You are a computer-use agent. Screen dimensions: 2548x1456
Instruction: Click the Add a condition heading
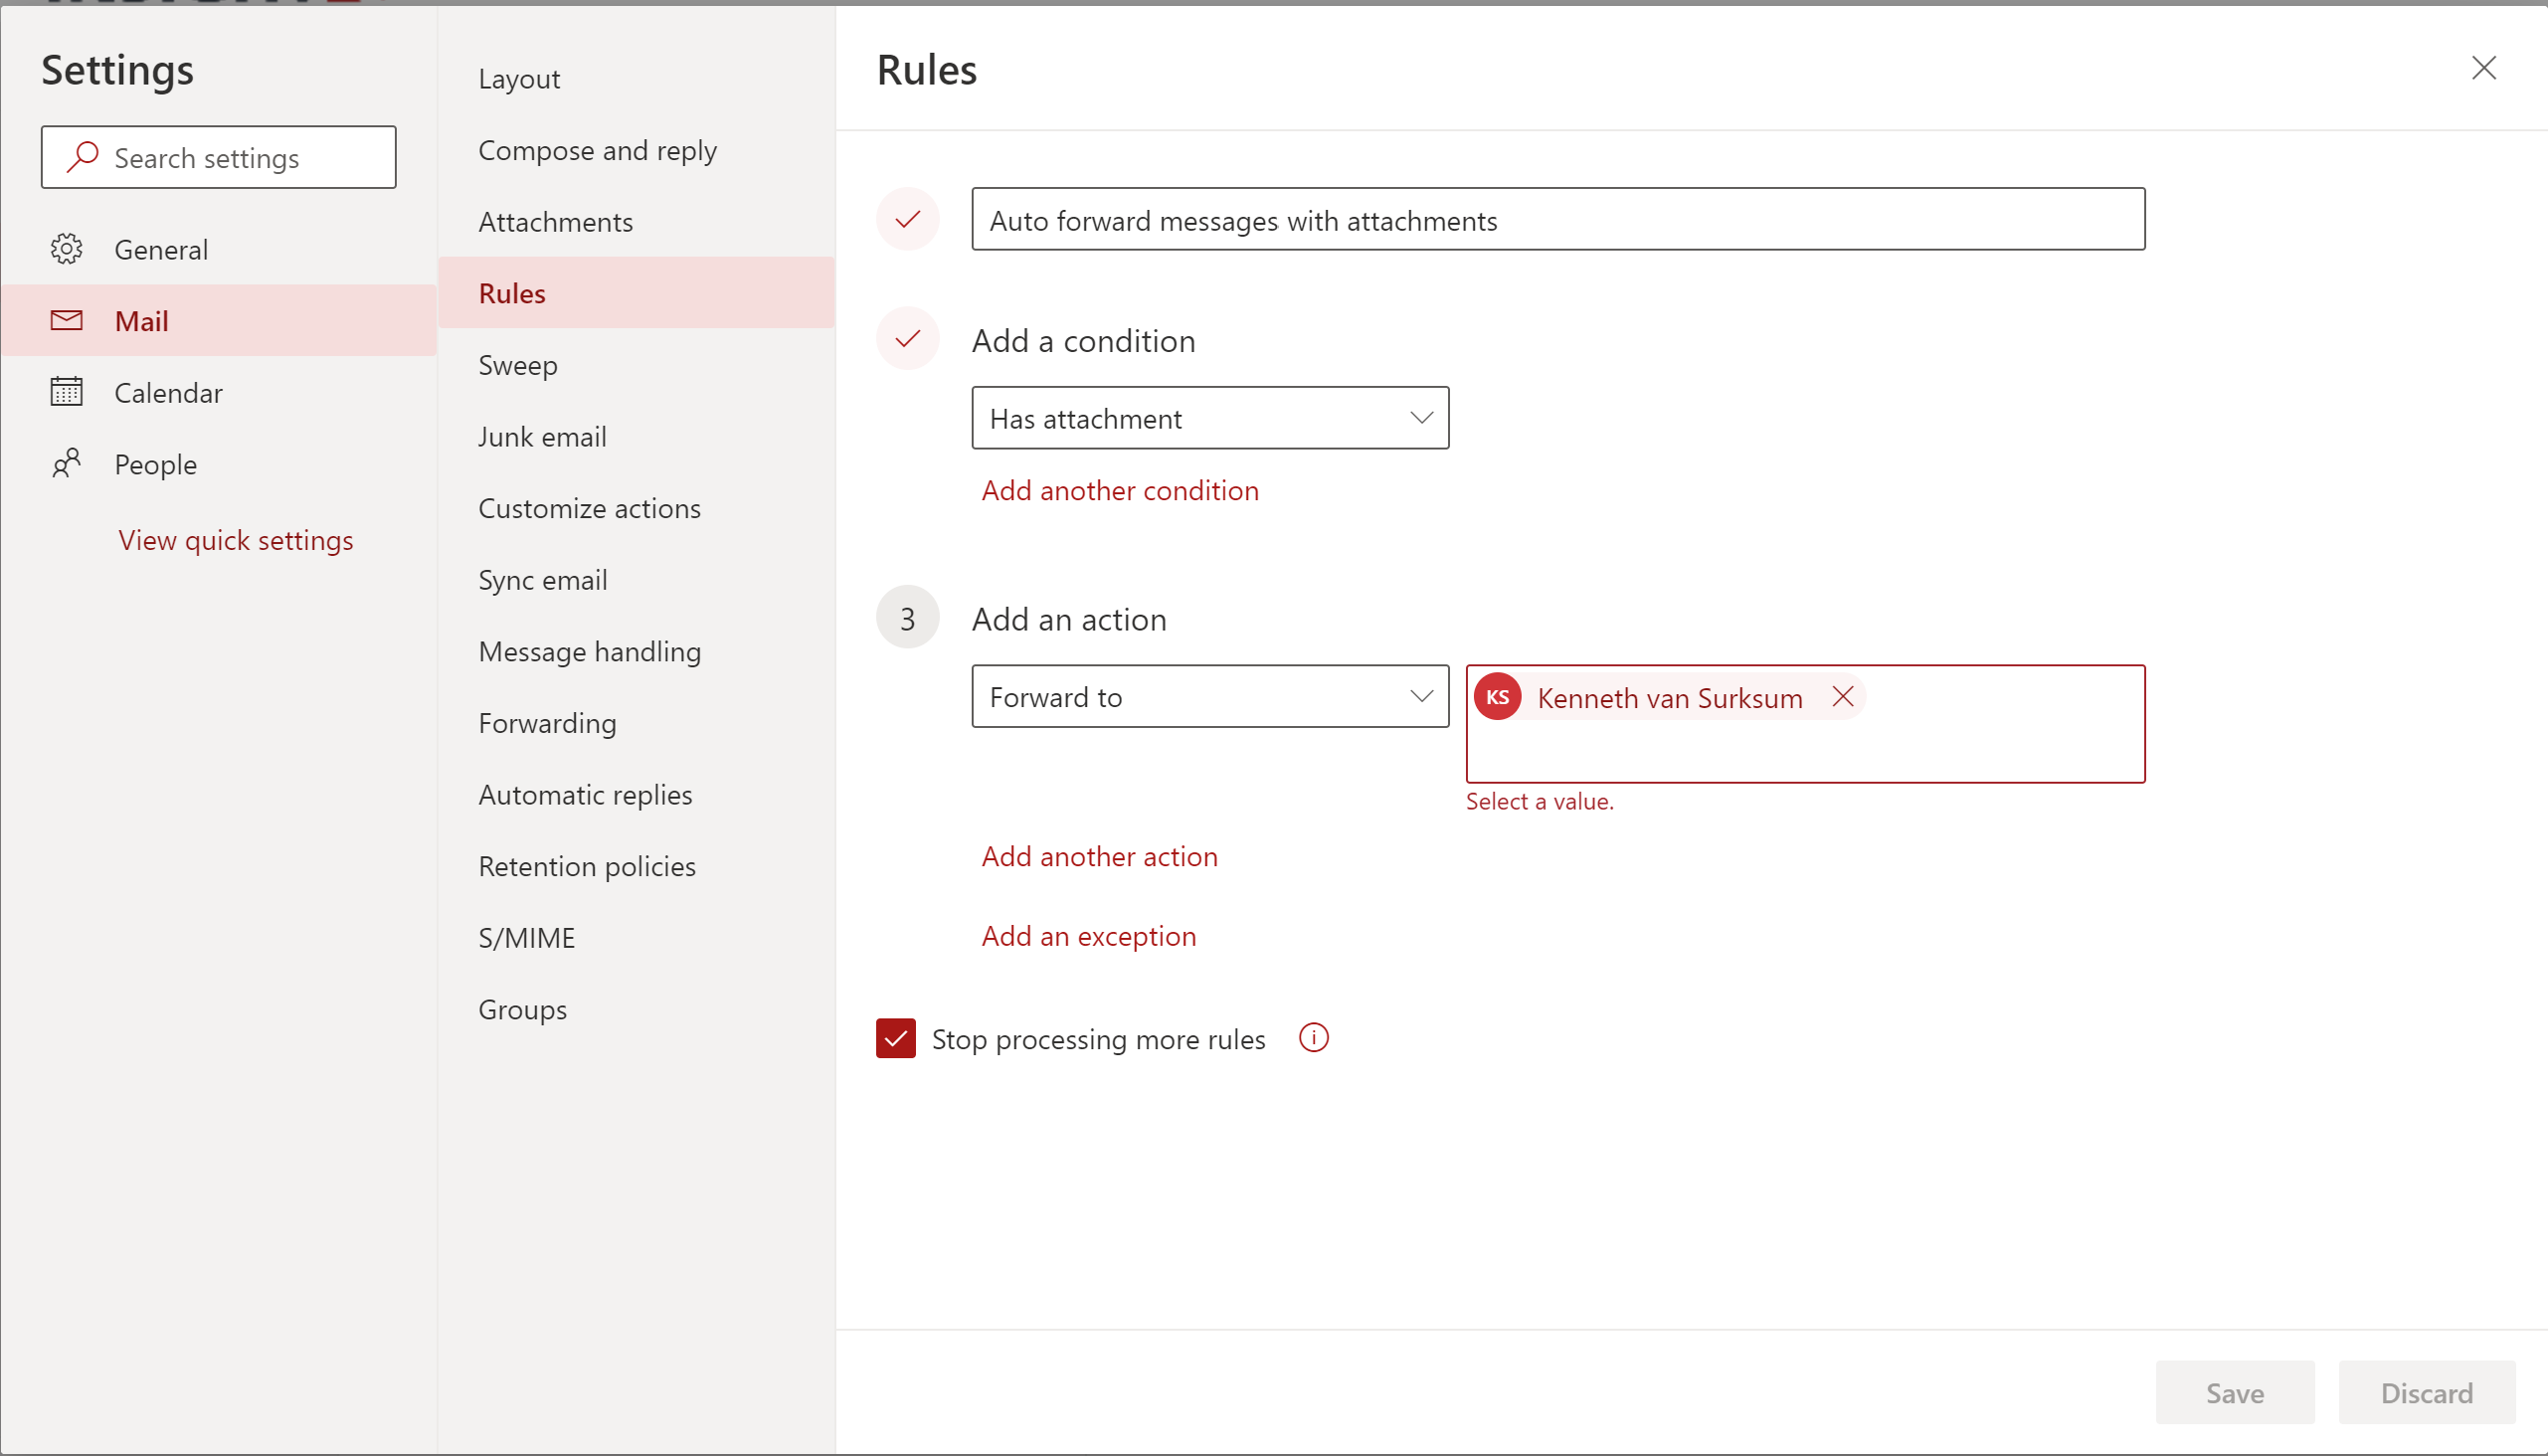(1083, 340)
